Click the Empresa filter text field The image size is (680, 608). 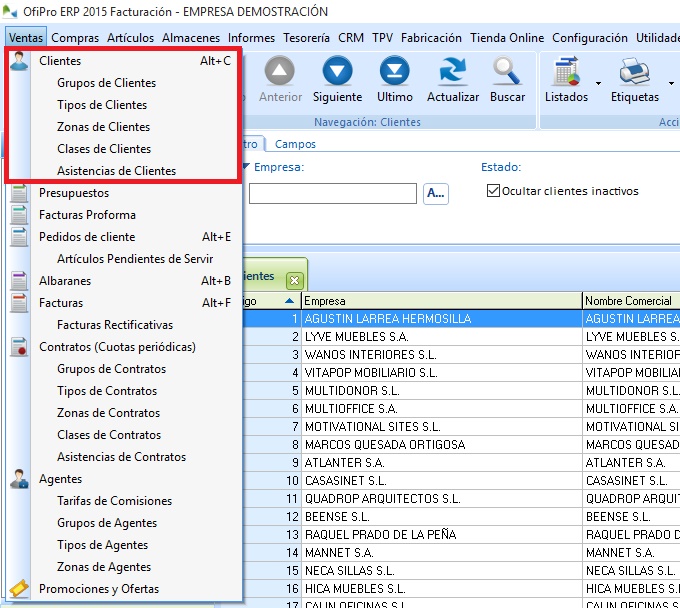(x=332, y=193)
